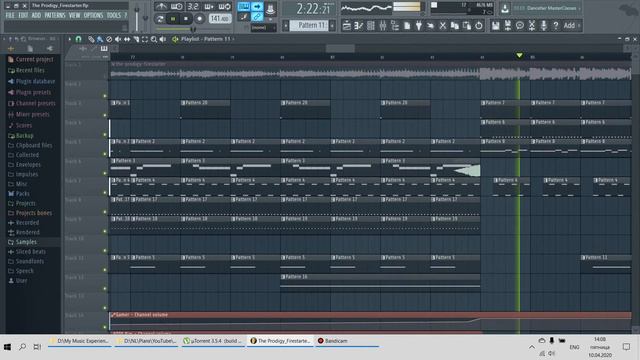640x360 pixels.
Task: Open the FILE menu
Action: [10, 16]
